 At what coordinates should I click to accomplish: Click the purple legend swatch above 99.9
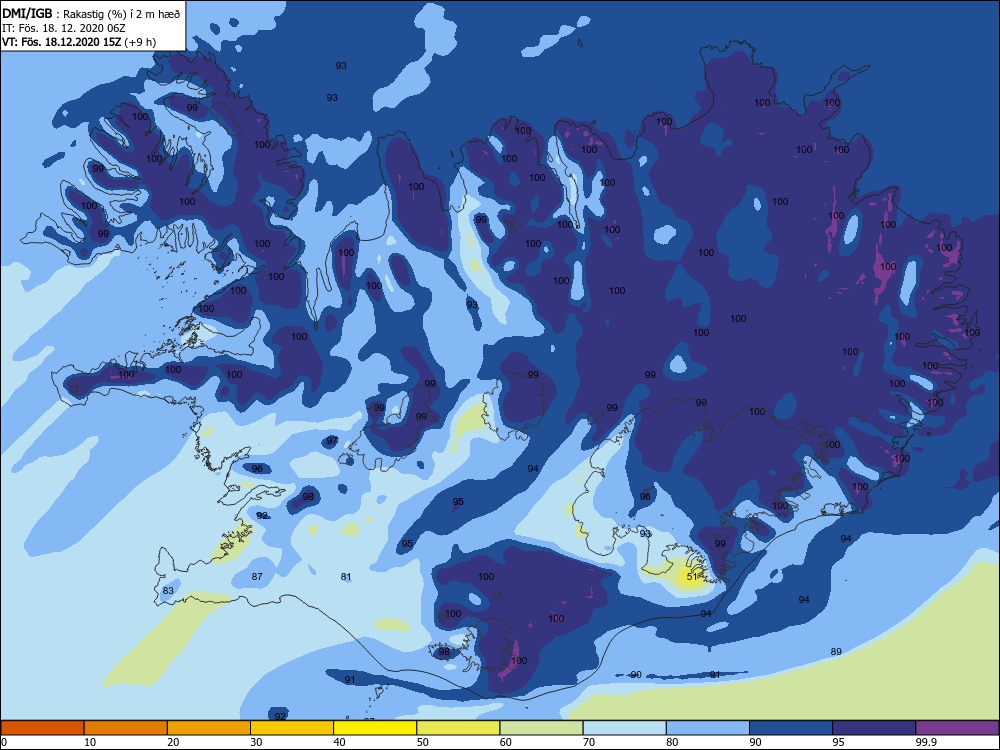tap(957, 728)
